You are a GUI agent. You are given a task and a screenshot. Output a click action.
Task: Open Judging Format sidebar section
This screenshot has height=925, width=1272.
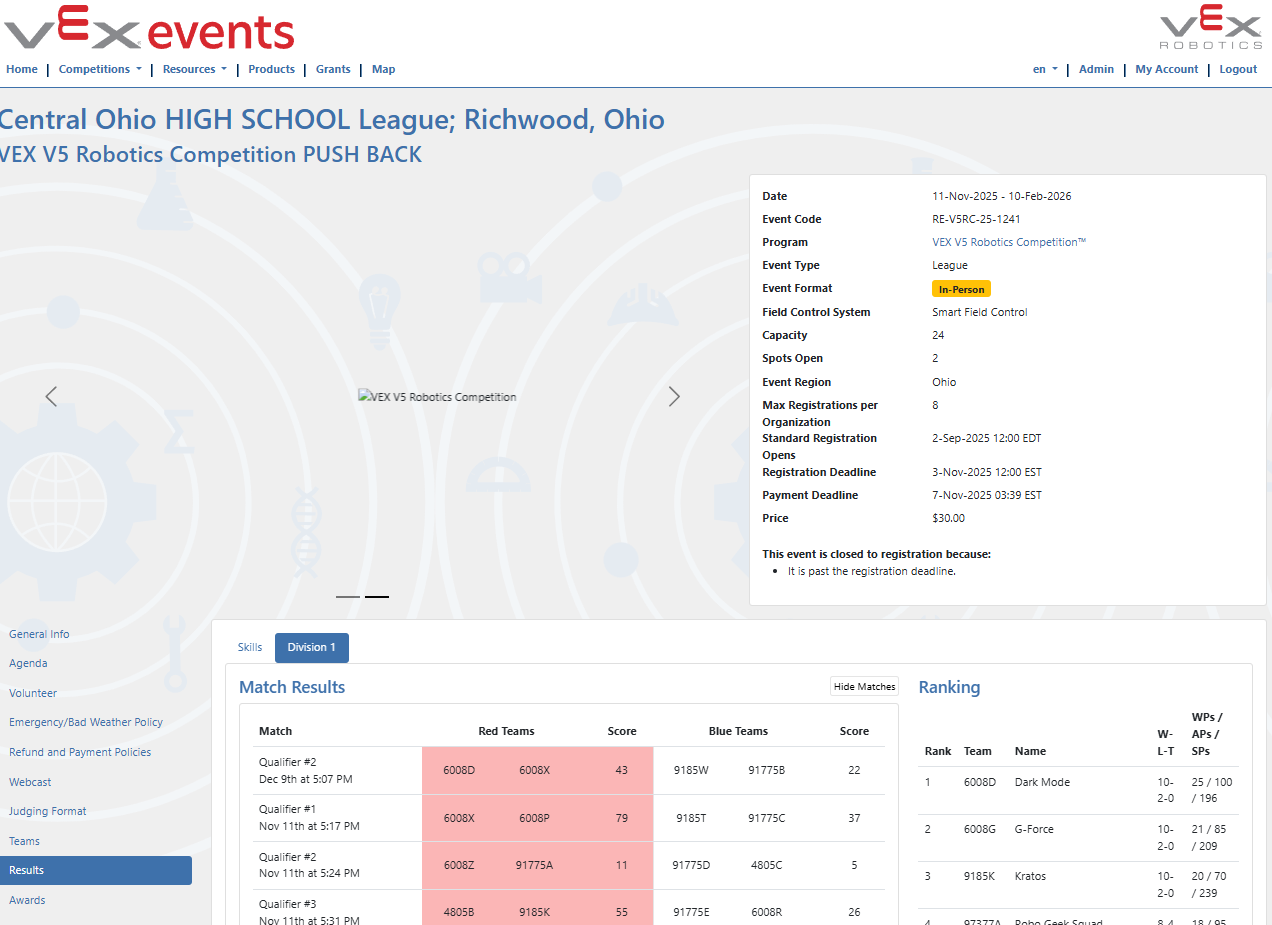pos(48,811)
